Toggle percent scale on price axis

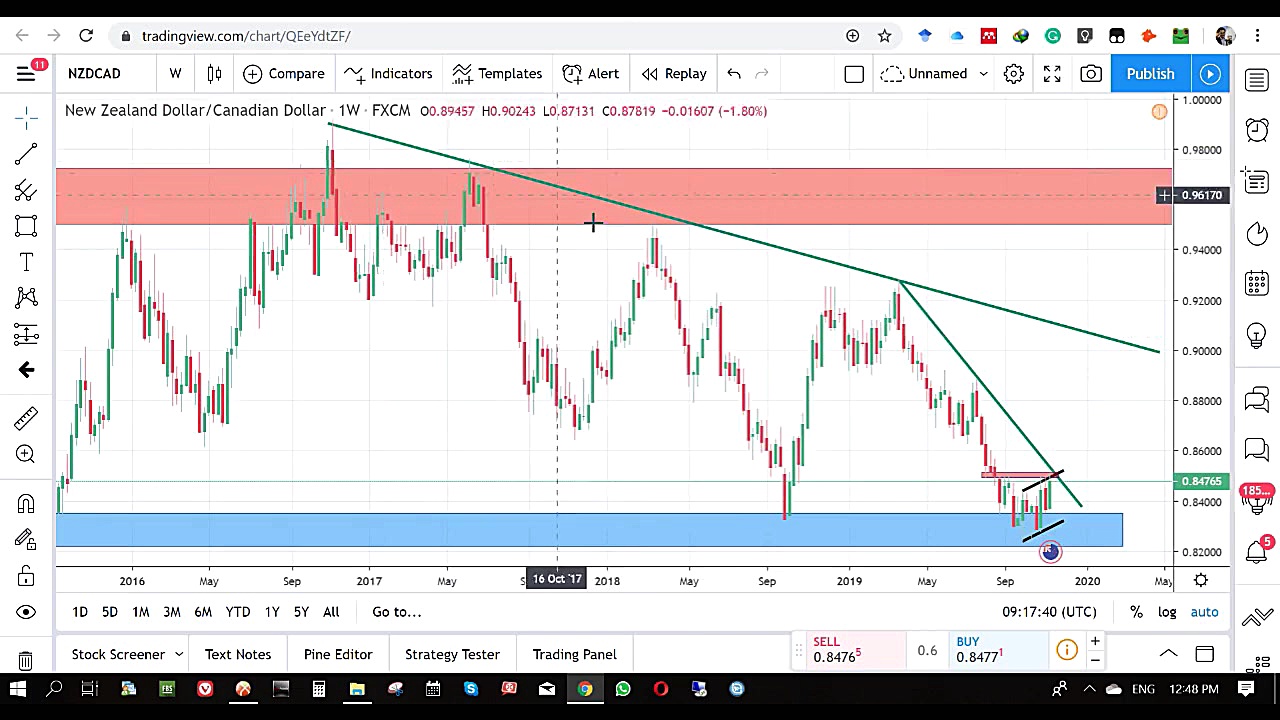[x=1136, y=612]
